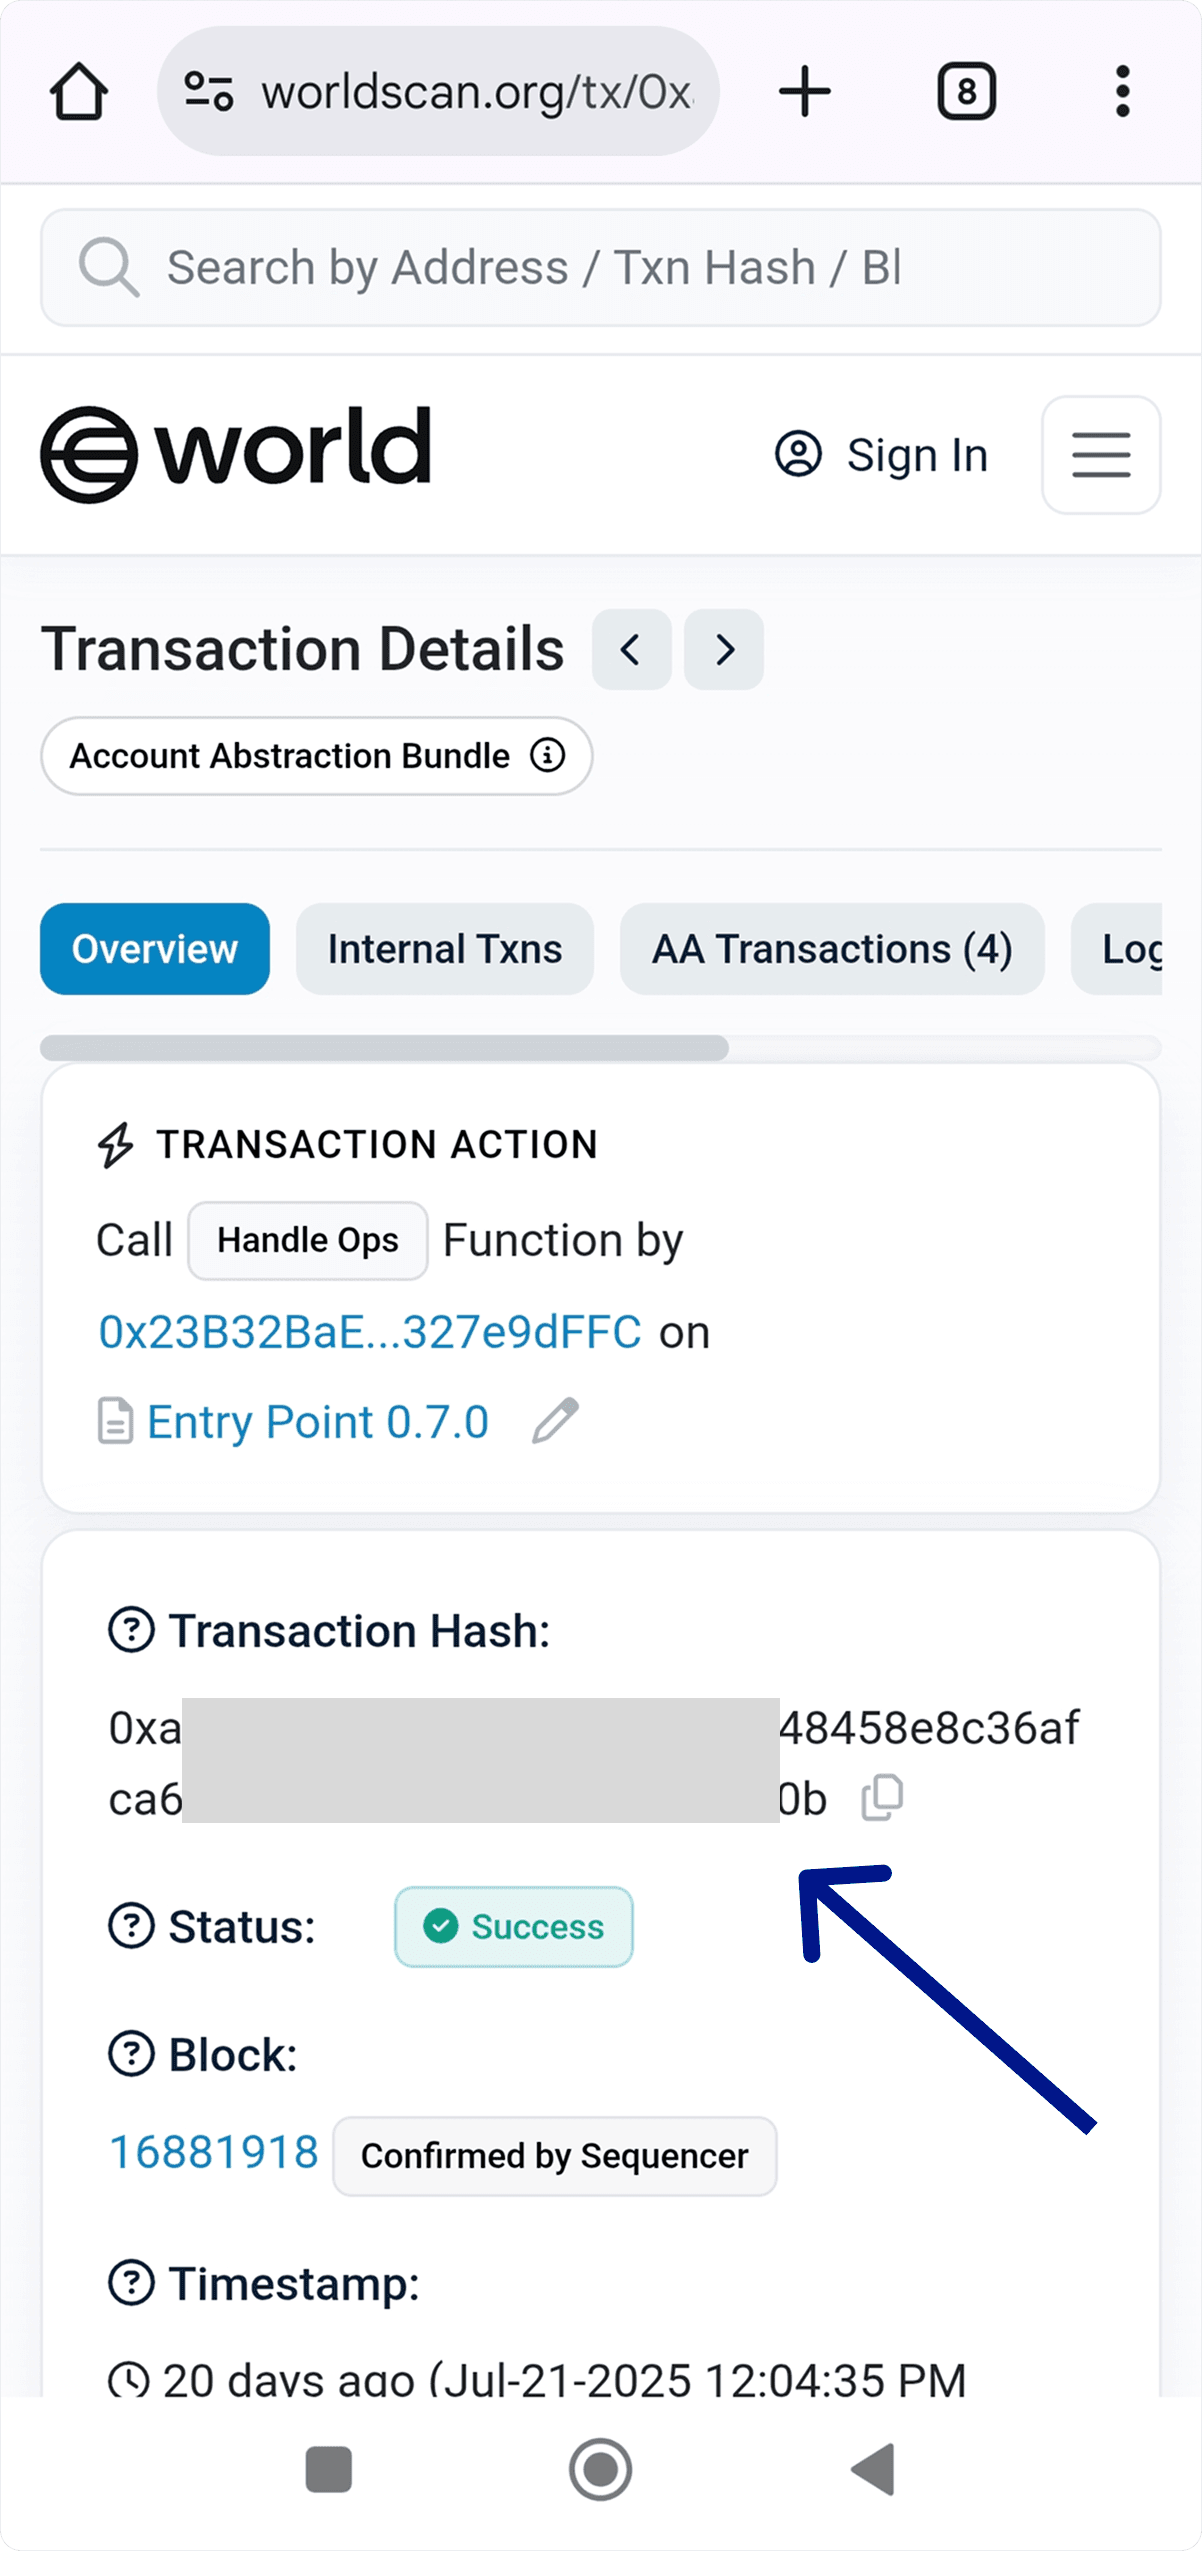Tap the Search by Address input field
The height and width of the screenshot is (2551, 1202).
600,267
